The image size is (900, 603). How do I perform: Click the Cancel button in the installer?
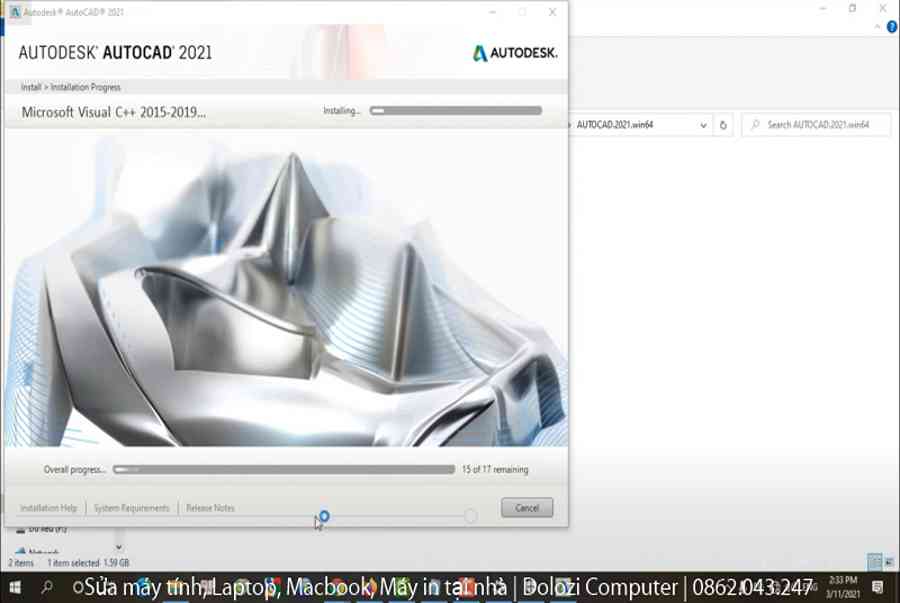pos(527,508)
